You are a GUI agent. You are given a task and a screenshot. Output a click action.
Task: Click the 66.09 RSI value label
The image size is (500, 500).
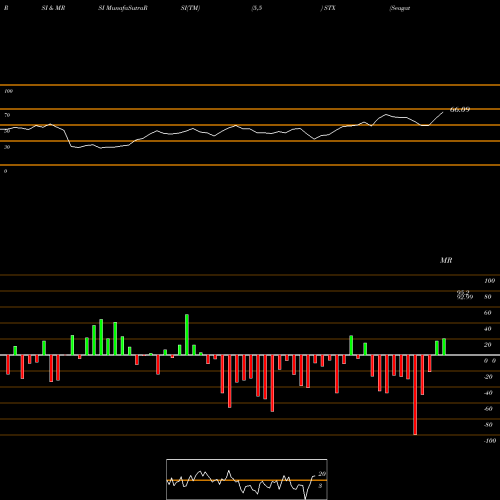pos(460,109)
